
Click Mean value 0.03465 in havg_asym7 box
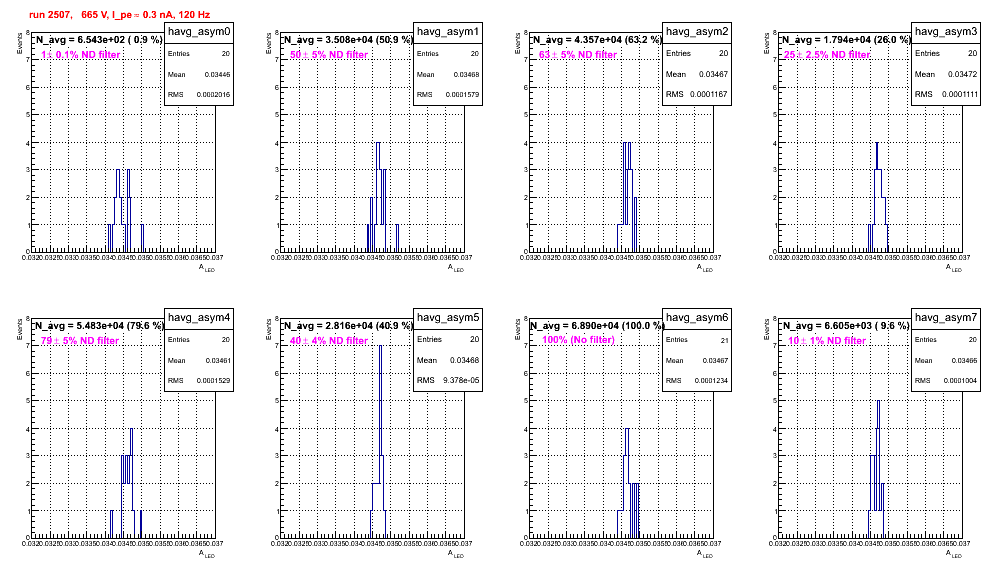point(964,360)
